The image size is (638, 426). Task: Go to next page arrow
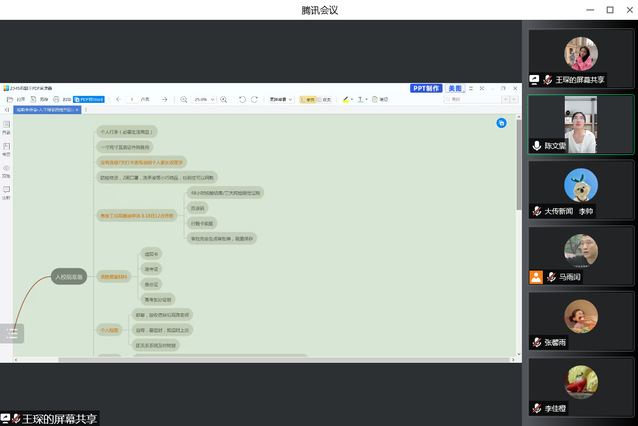tap(165, 99)
